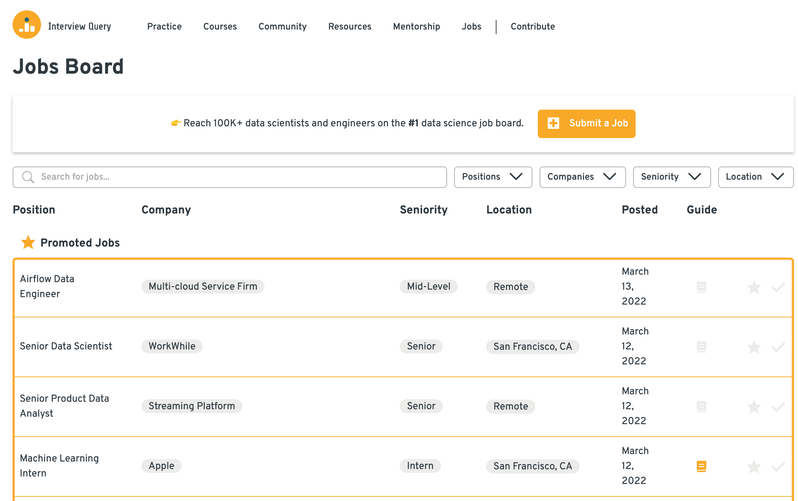Image resolution: width=798 pixels, height=501 pixels.
Task: Star the Senior Data Scientist job
Action: click(754, 347)
